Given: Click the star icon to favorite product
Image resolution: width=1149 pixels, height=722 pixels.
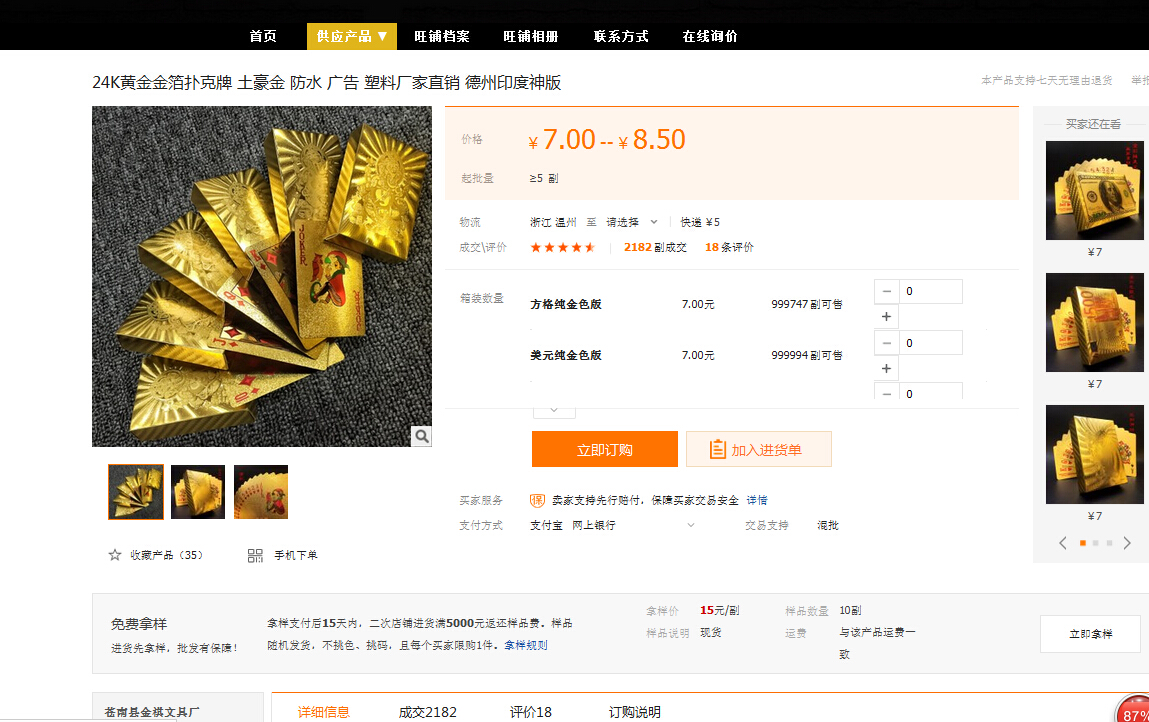Looking at the screenshot, I should [115, 555].
